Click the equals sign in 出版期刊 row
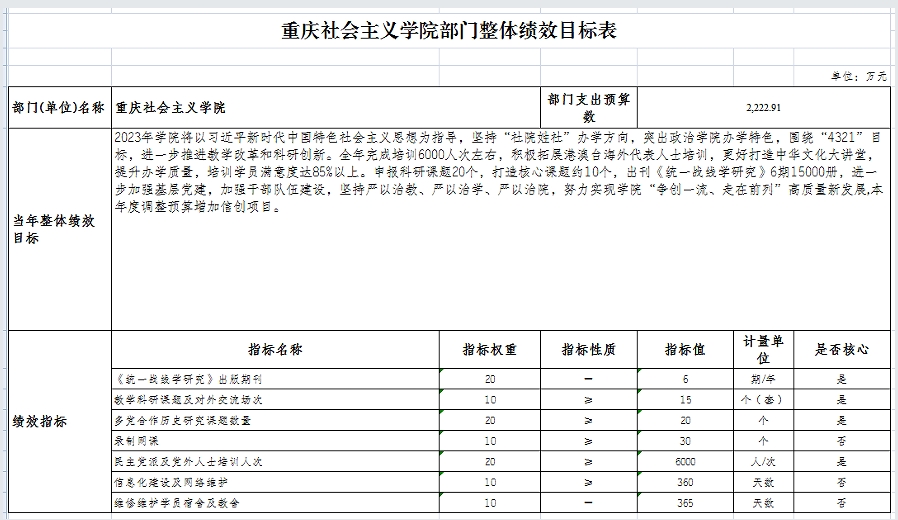The image size is (898, 520). [589, 379]
